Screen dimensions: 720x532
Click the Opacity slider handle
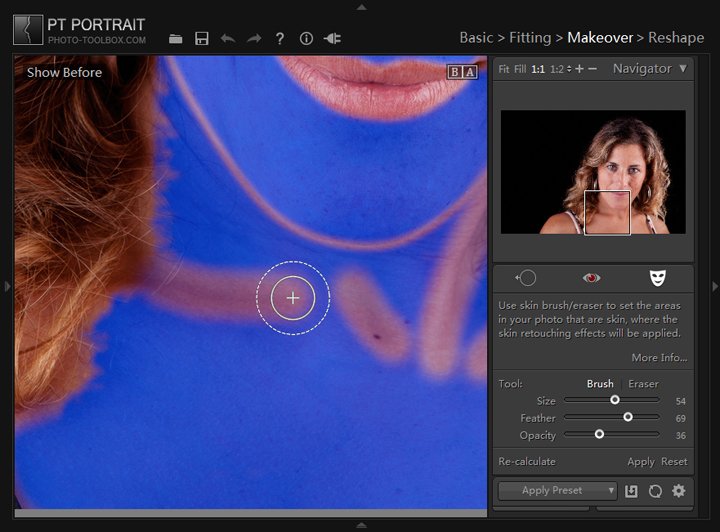[x=599, y=434]
